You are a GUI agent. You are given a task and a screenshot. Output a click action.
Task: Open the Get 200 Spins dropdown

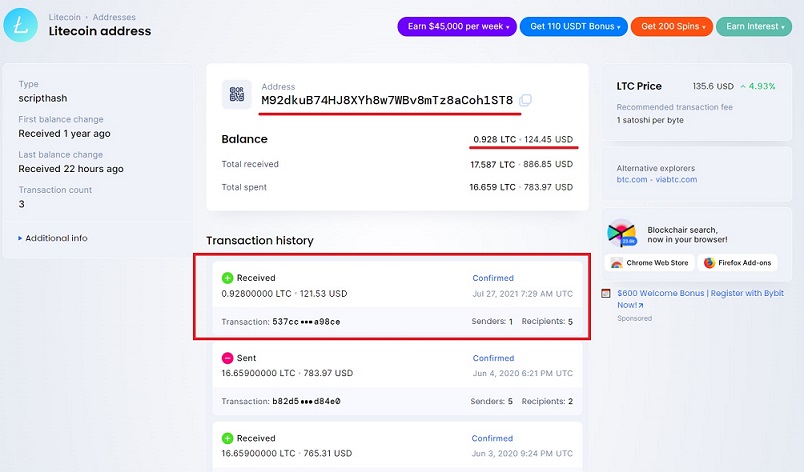[672, 26]
